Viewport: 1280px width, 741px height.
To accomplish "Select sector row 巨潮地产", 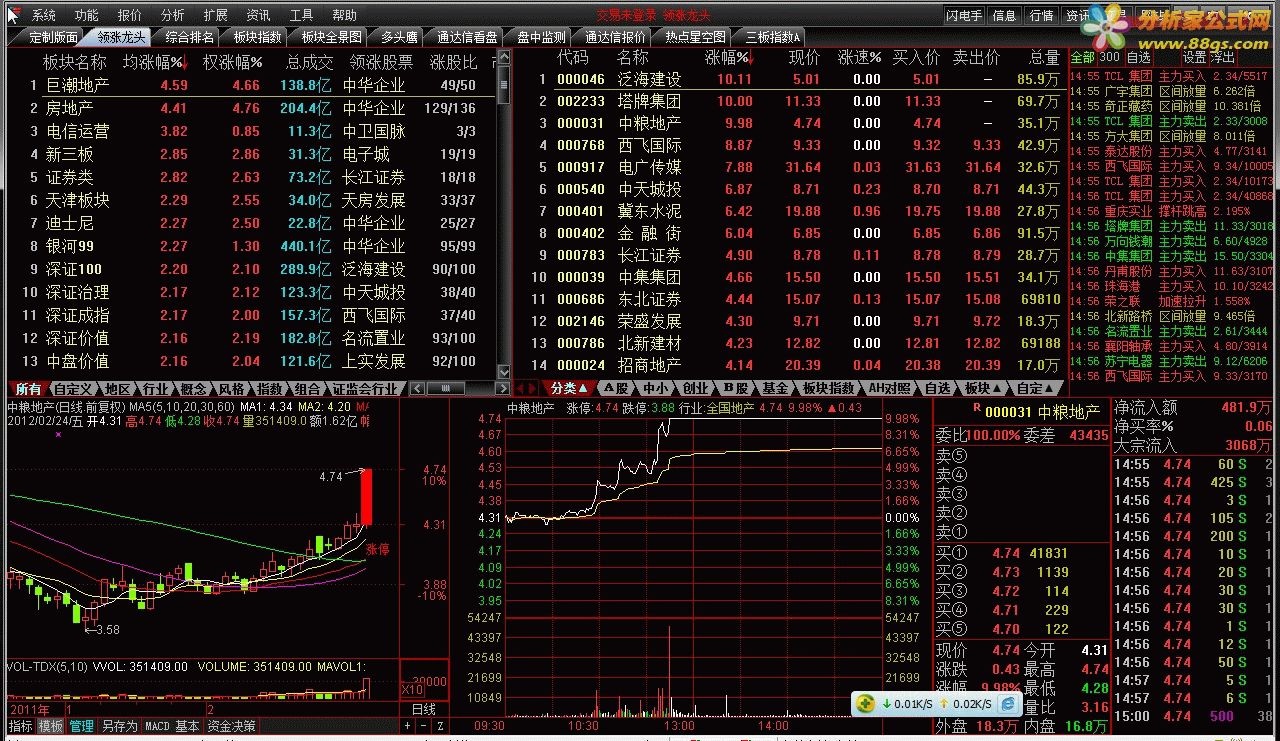I will coord(252,85).
